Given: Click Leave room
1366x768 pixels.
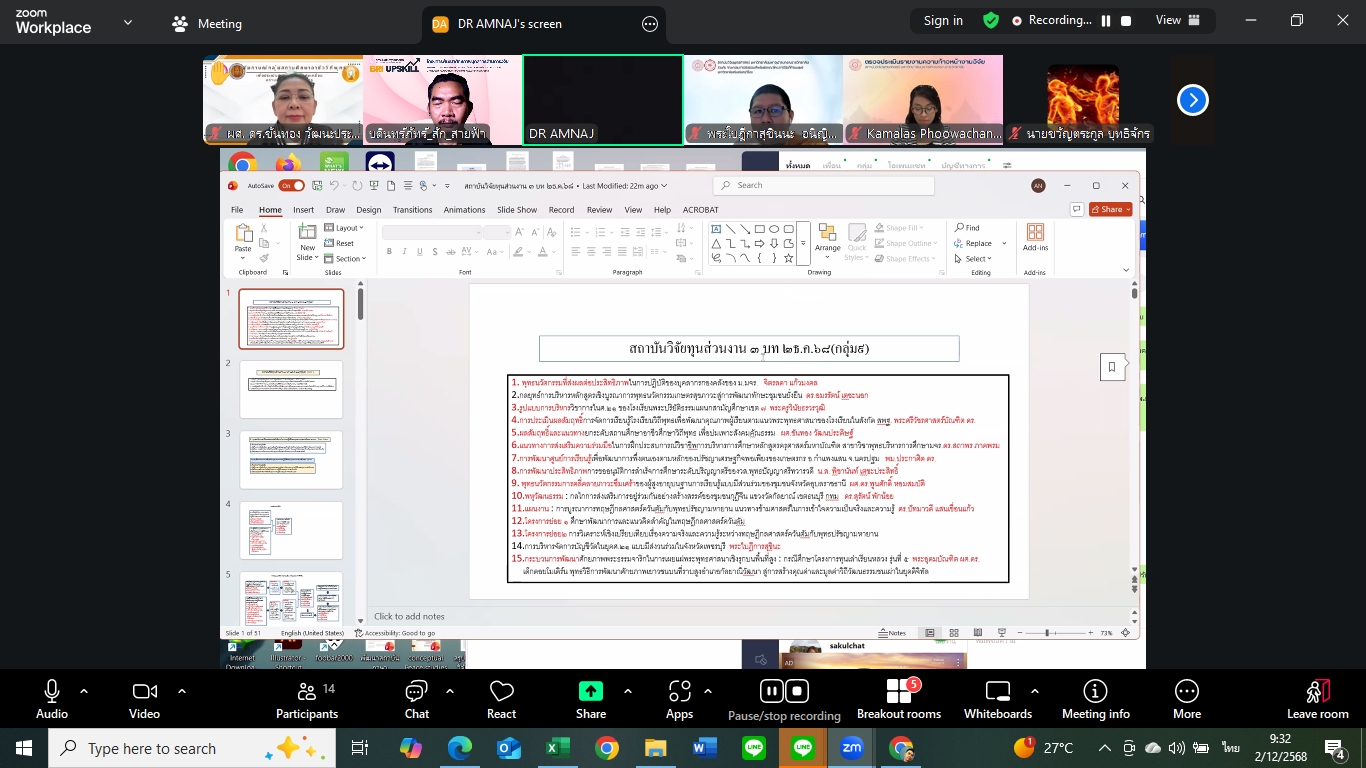Looking at the screenshot, I should pyautogui.click(x=1317, y=699).
